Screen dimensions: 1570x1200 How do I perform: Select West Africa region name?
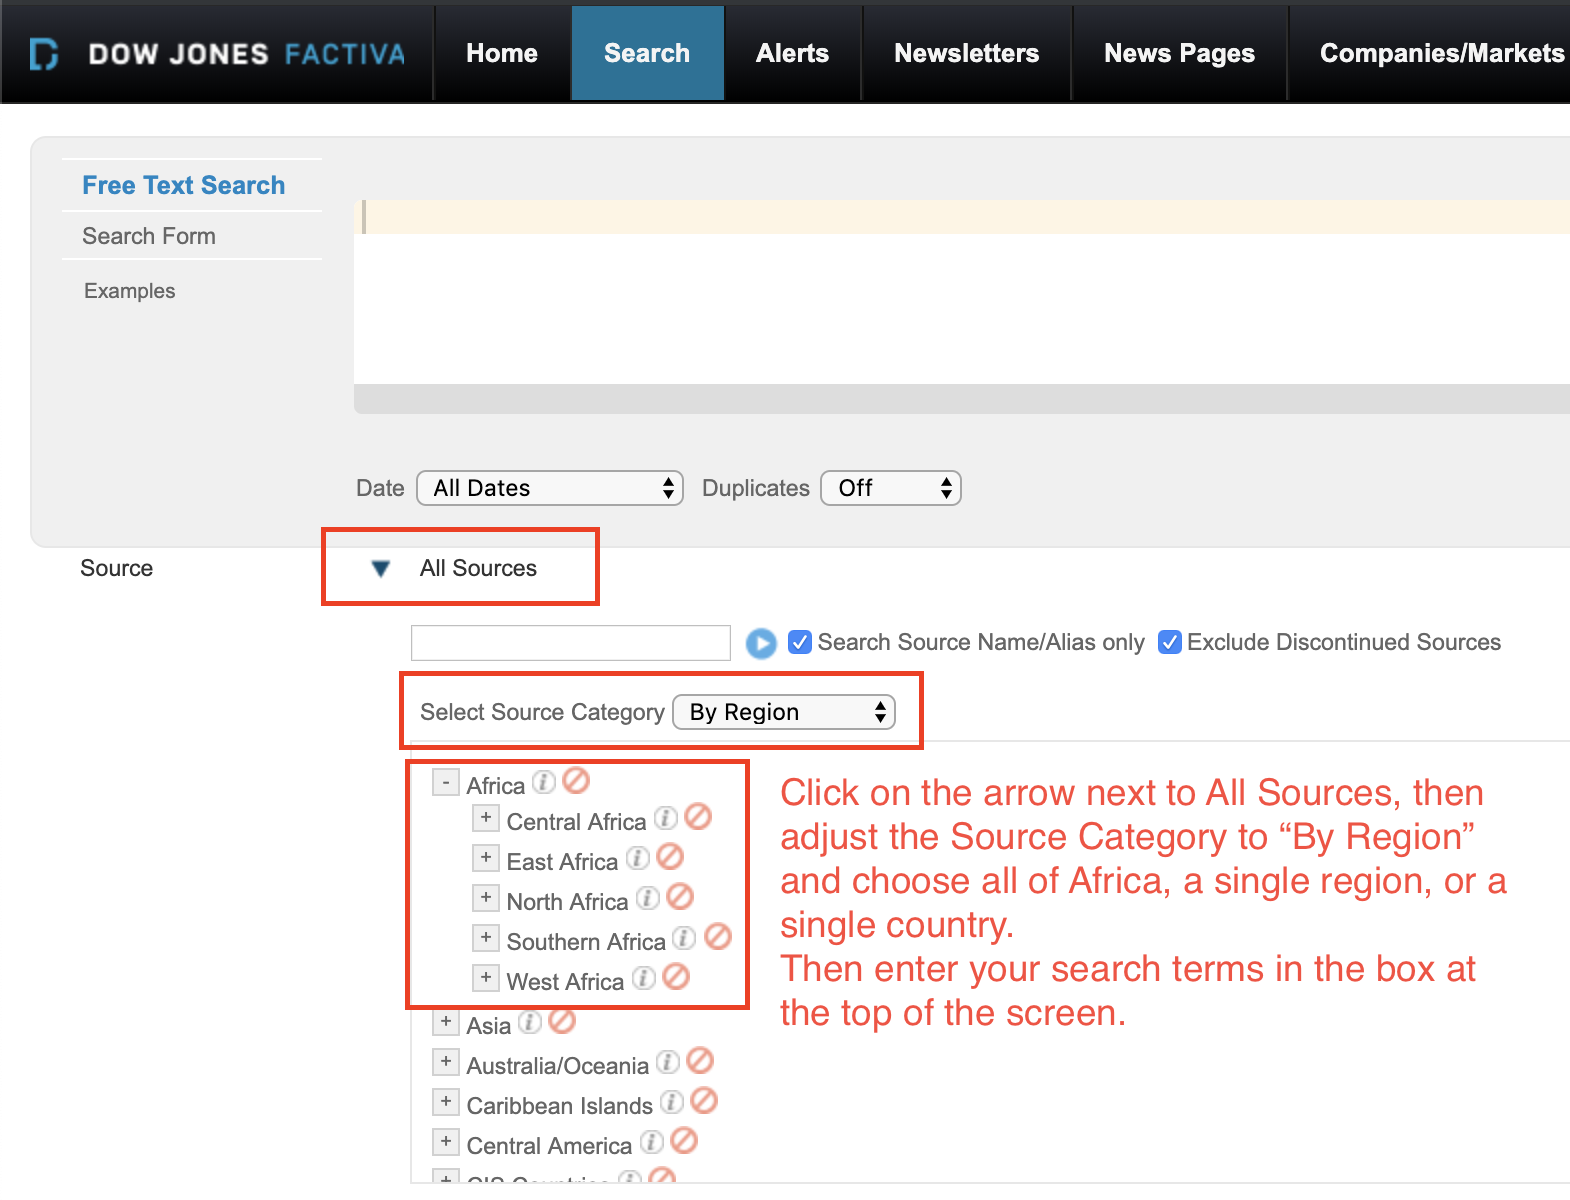tap(565, 981)
